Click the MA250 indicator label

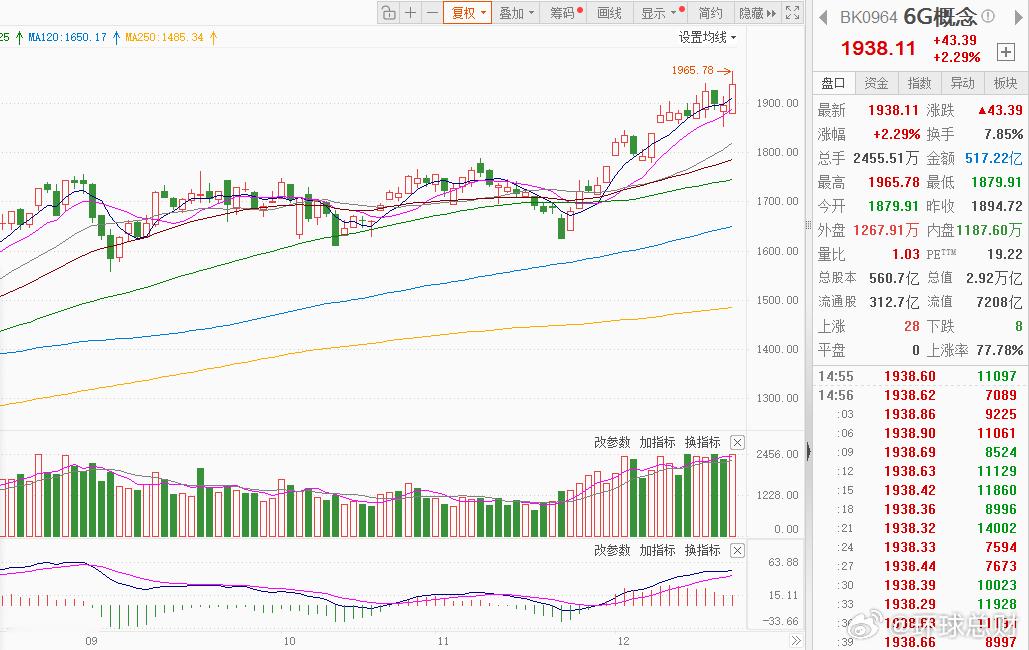coord(165,37)
